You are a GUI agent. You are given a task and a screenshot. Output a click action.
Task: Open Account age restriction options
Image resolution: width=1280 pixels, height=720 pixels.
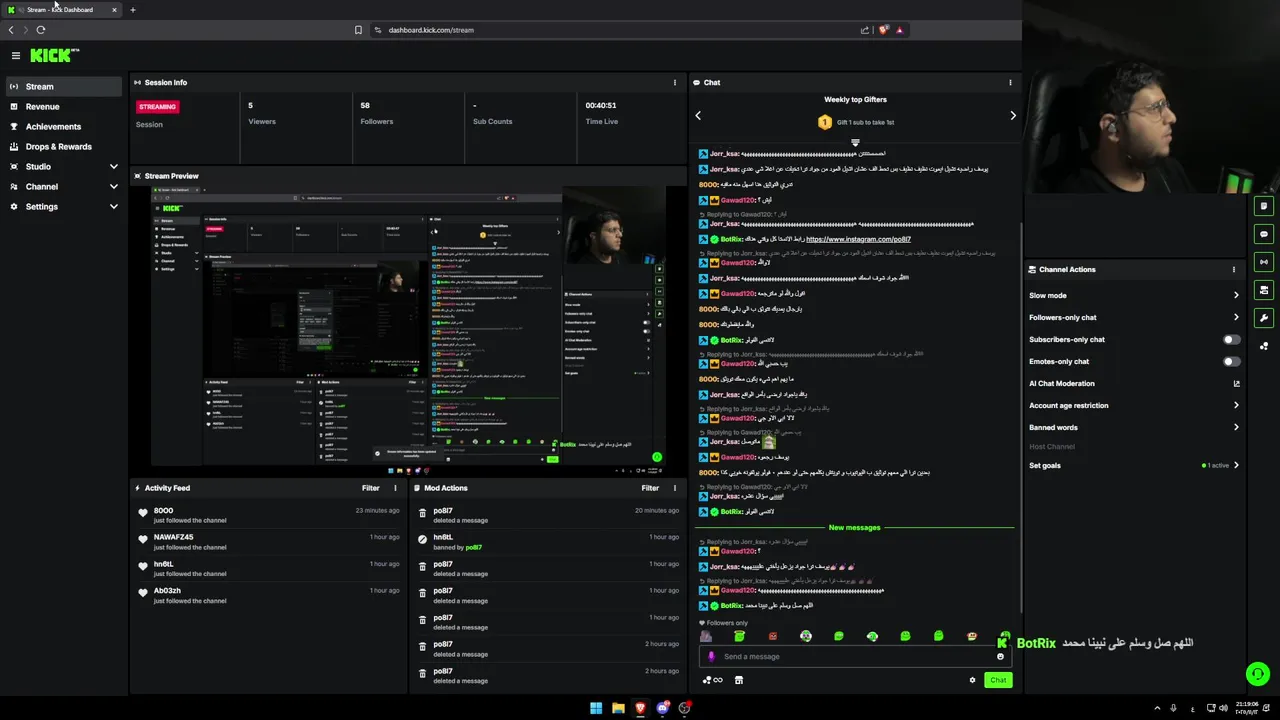coord(1134,406)
